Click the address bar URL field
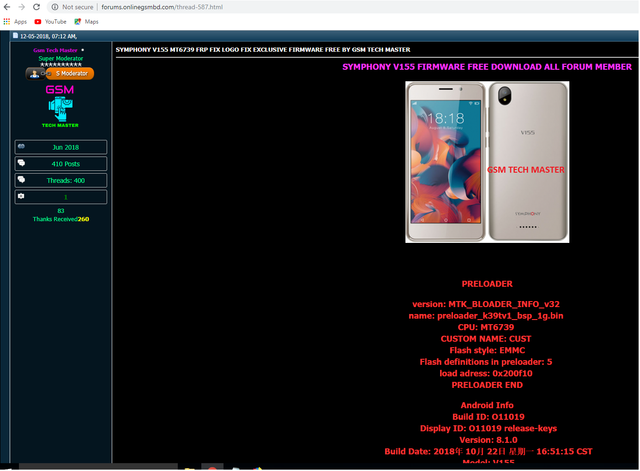The width and height of the screenshot is (640, 471). point(162,7)
